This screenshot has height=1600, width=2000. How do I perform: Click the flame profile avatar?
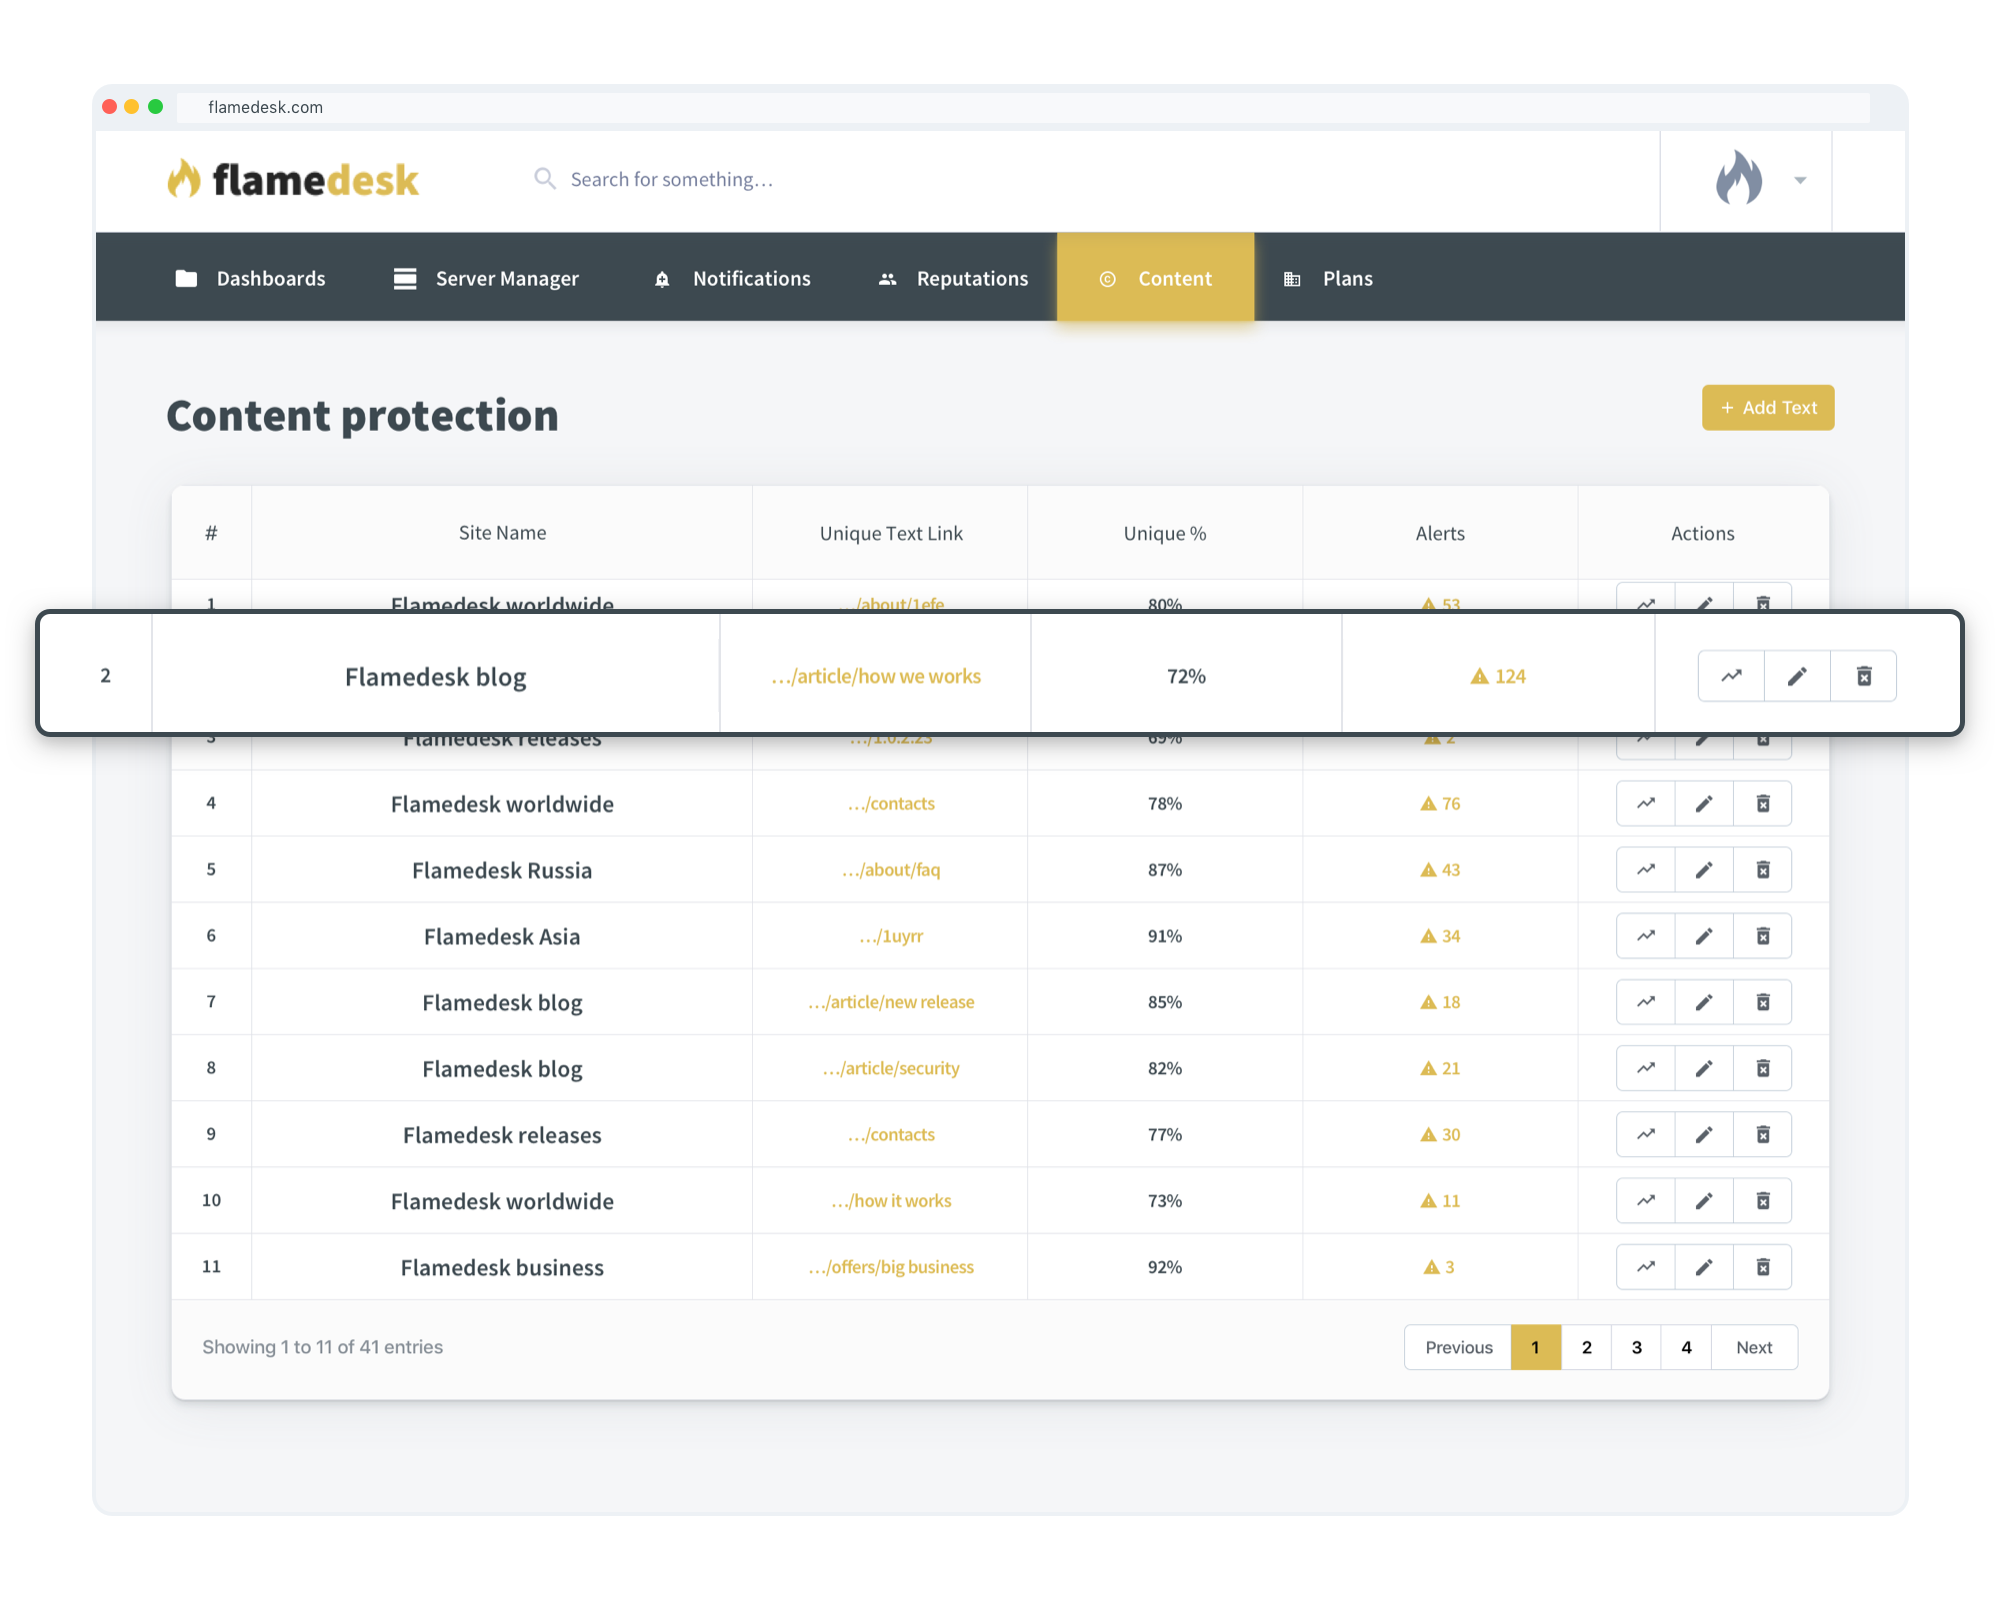pyautogui.click(x=1739, y=178)
